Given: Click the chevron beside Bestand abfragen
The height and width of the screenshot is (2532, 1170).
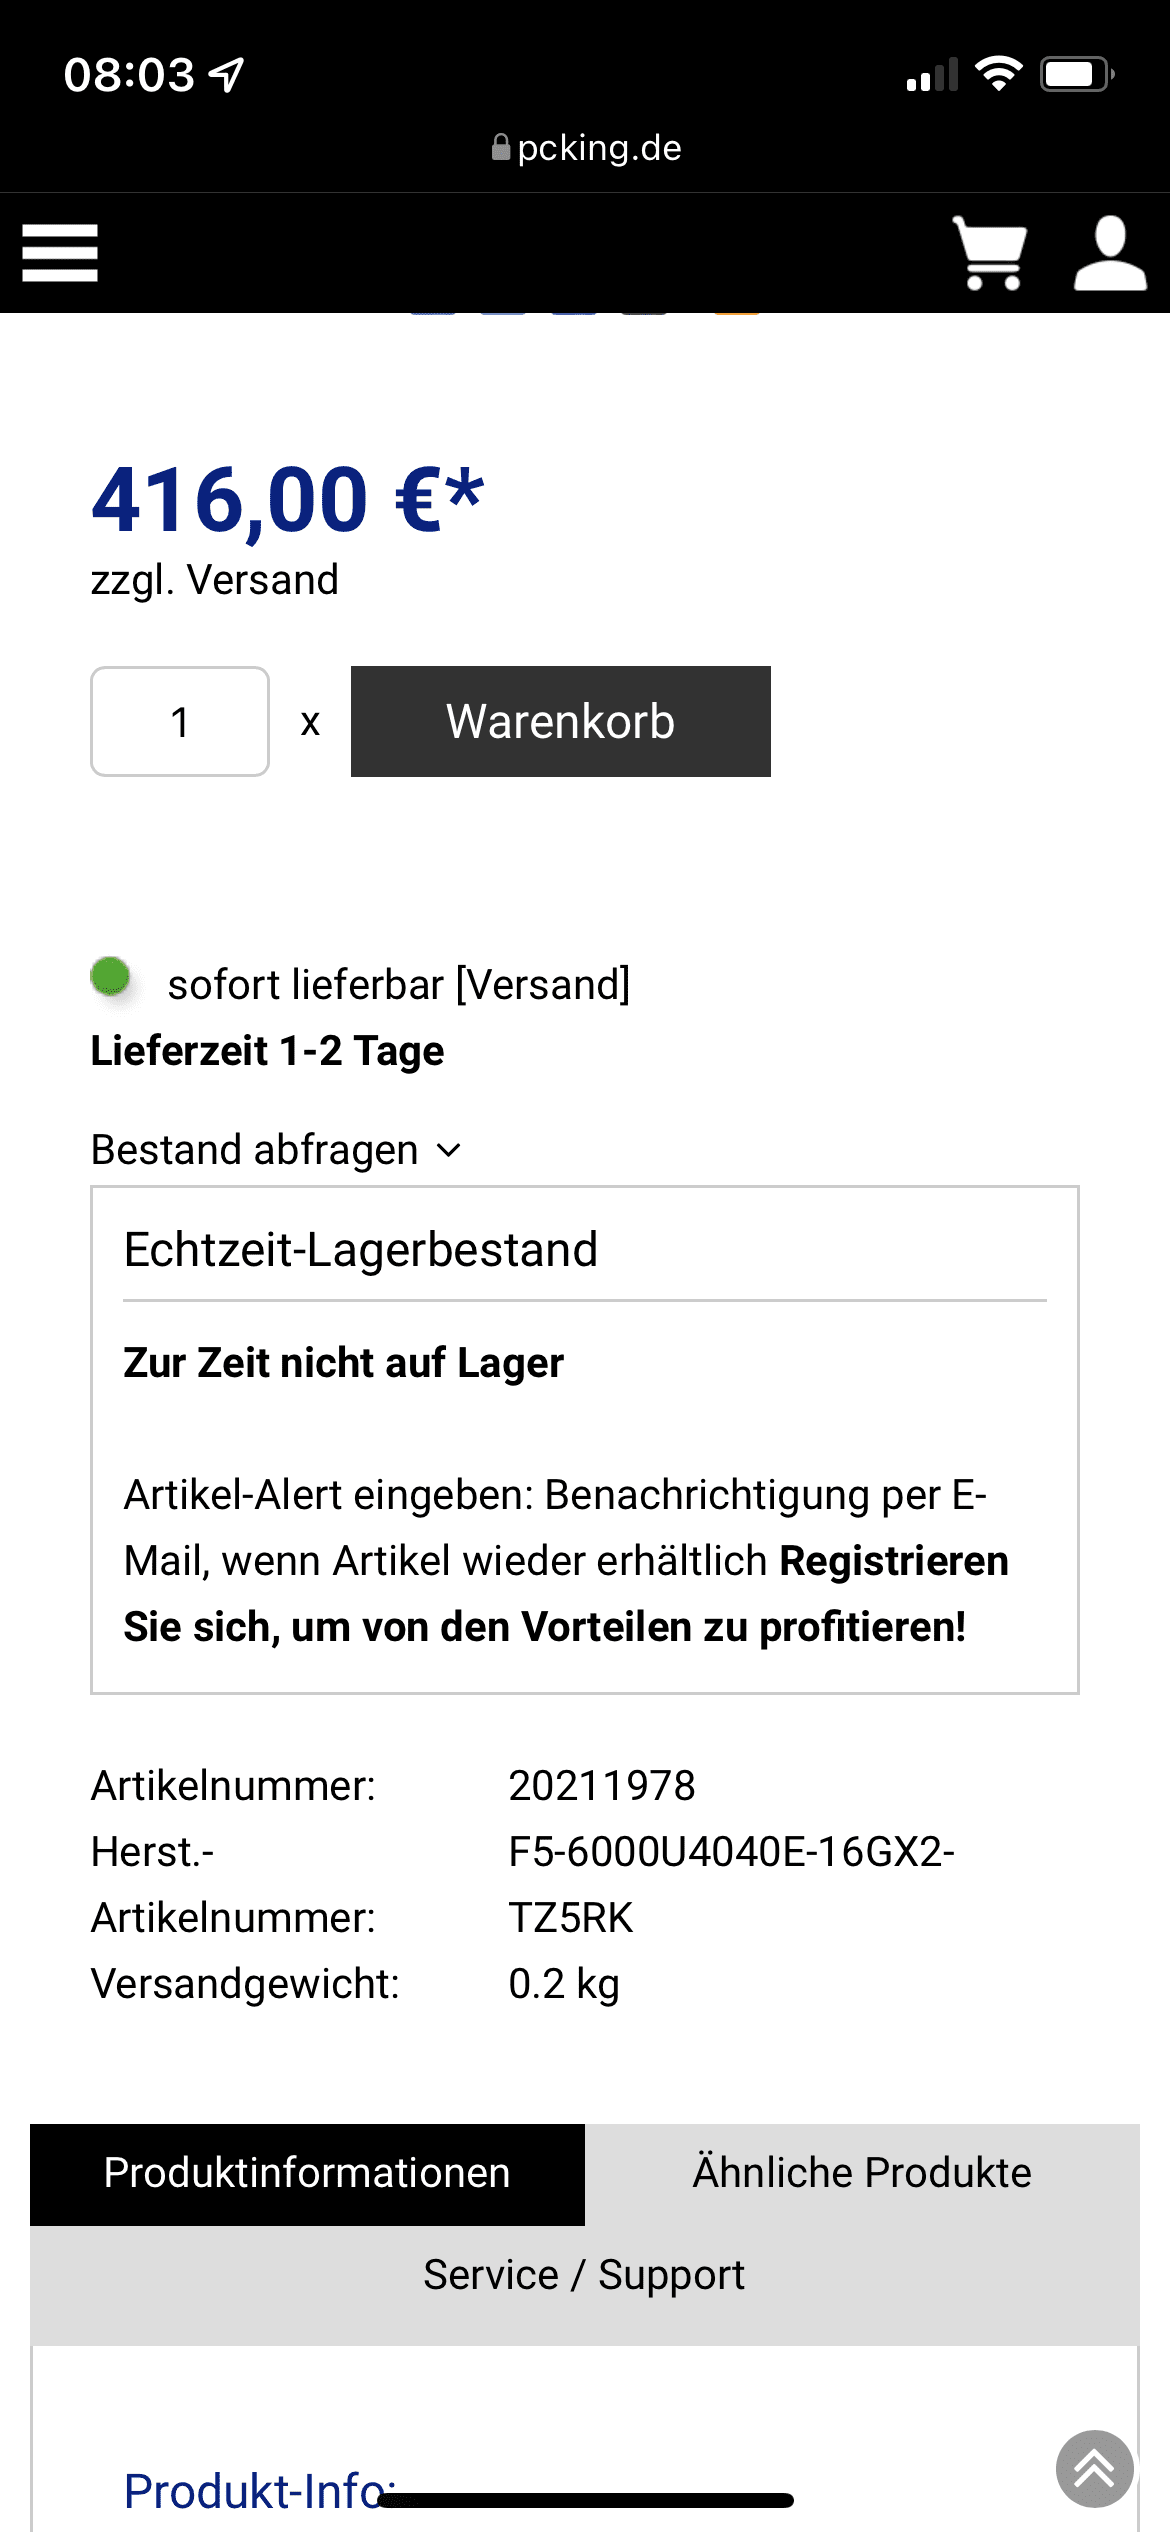Looking at the screenshot, I should tap(449, 1151).
